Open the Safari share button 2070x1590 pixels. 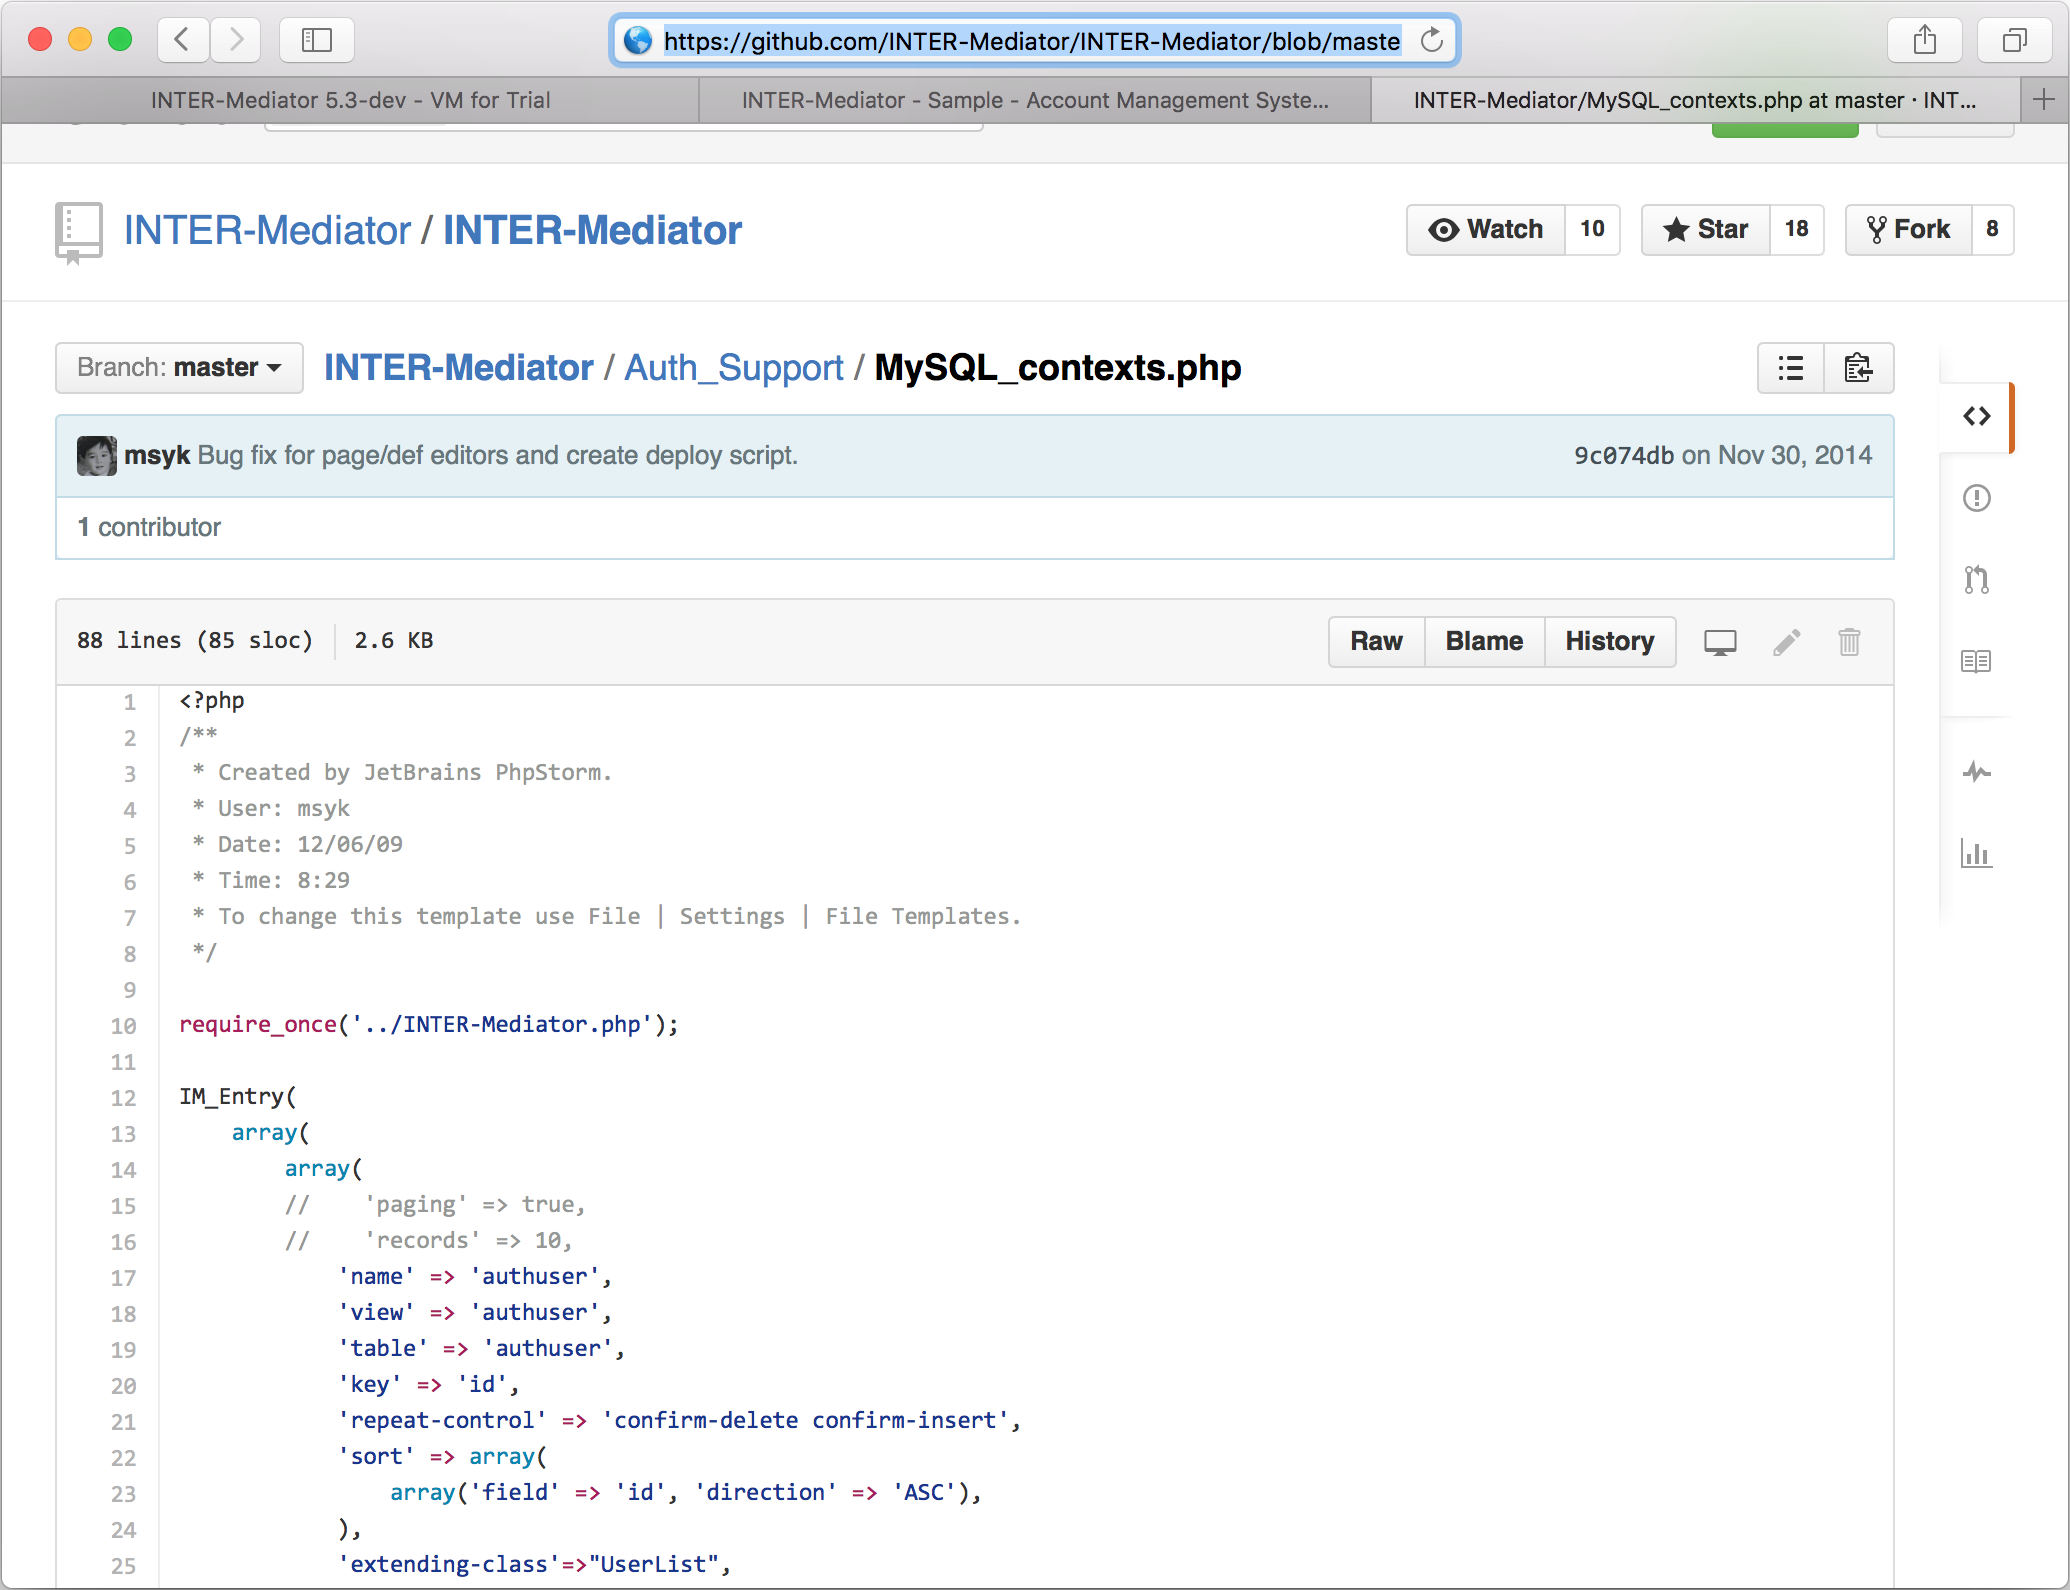point(1924,40)
